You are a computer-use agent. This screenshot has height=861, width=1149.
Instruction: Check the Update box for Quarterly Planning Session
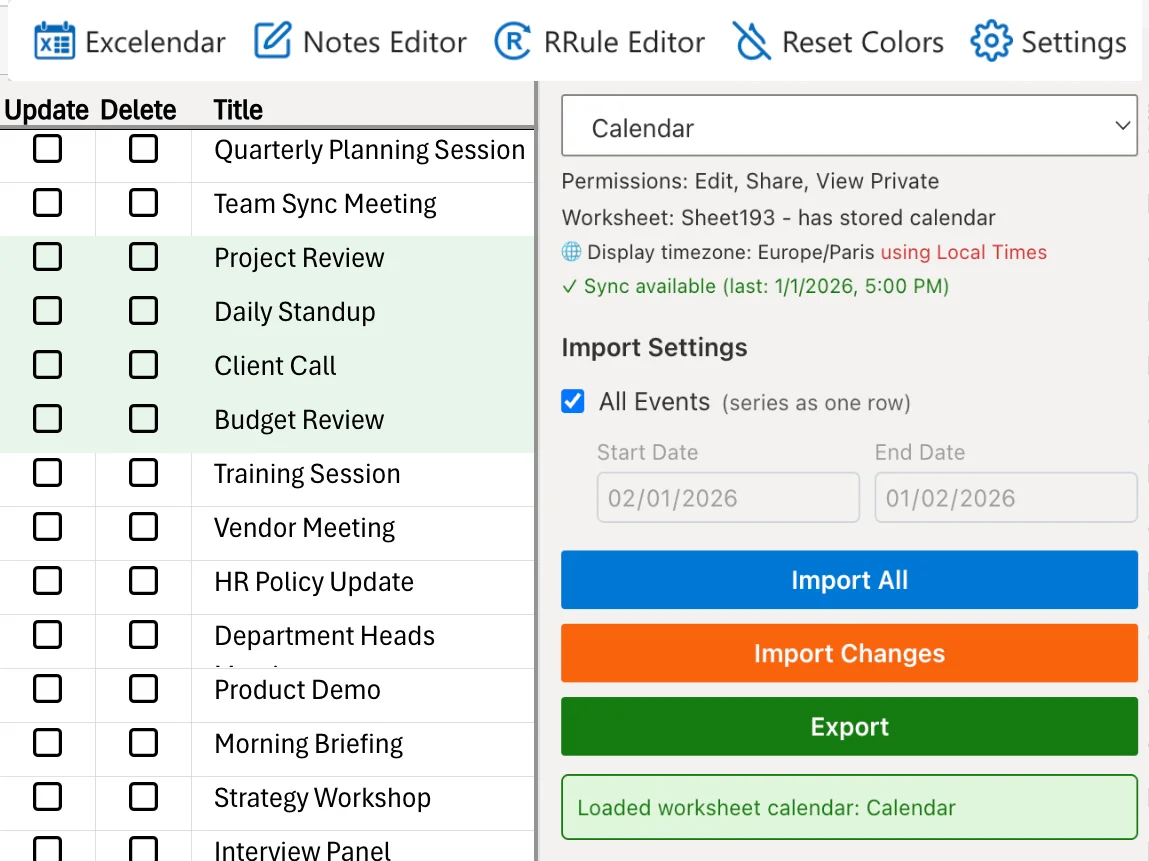coord(47,148)
